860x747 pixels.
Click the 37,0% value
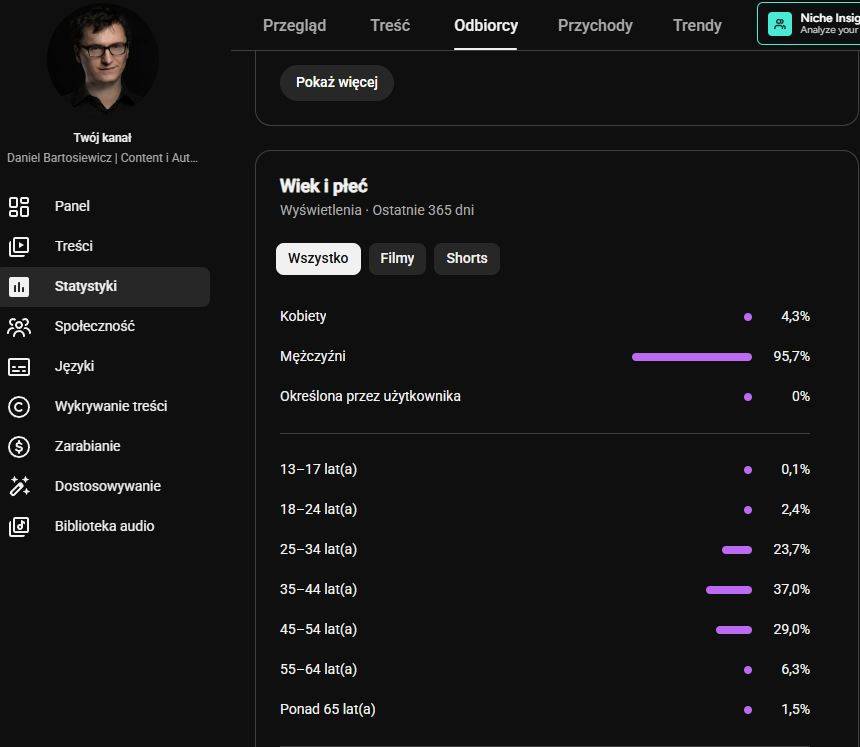point(791,590)
